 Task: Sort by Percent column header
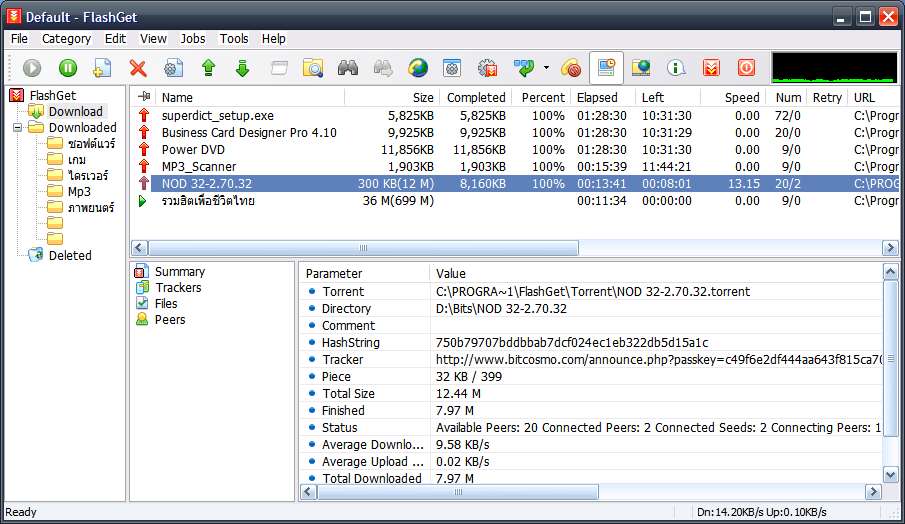[543, 98]
